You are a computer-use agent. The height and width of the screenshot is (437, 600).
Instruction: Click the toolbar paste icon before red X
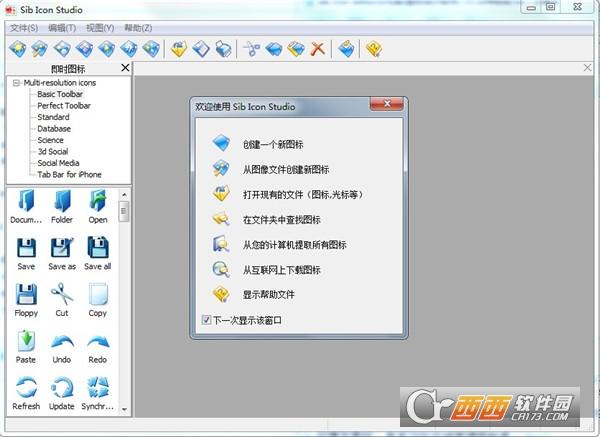coord(296,49)
